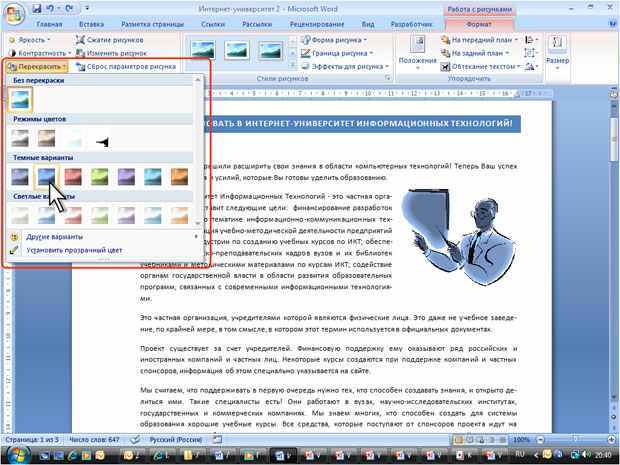Open Обтекание текстом (Text Wrapping)

click(x=480, y=66)
